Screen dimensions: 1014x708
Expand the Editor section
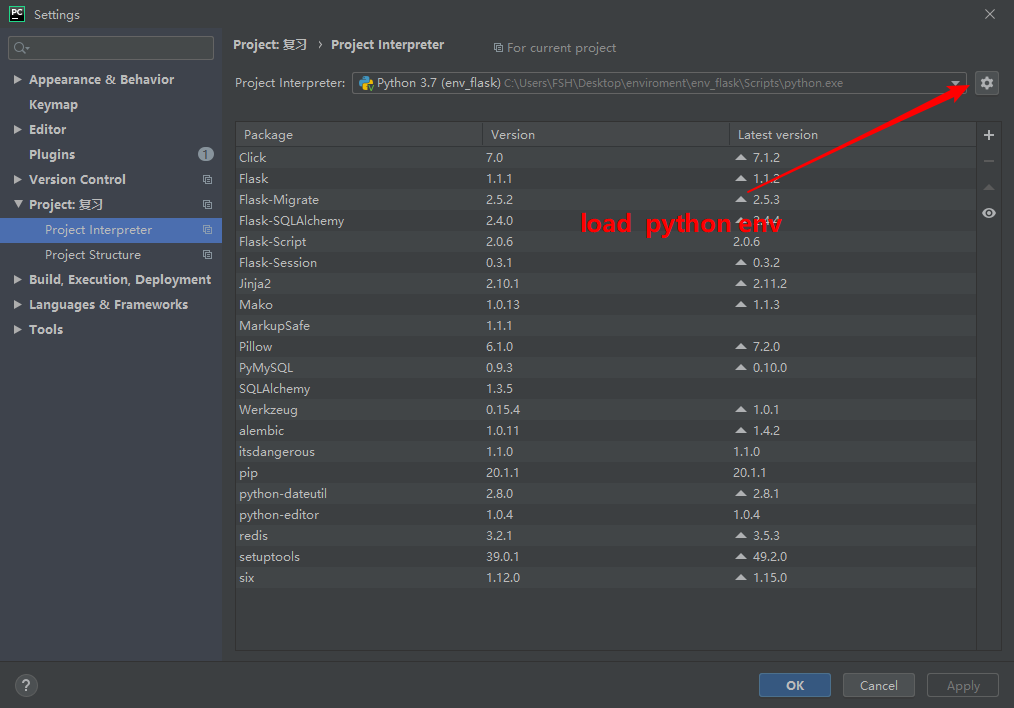point(17,129)
